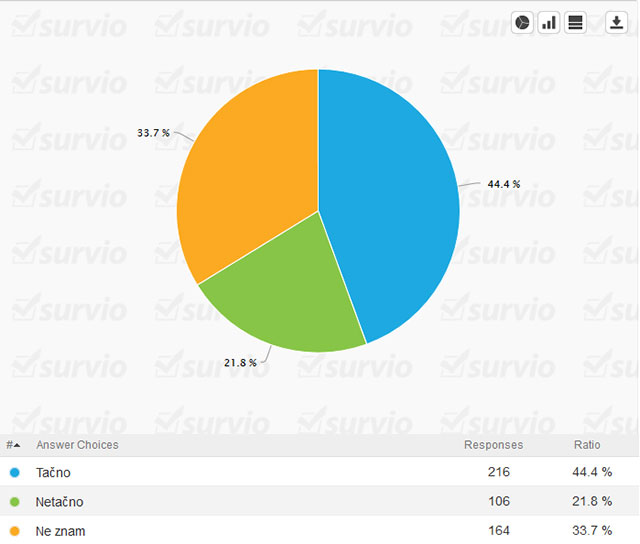Image resolution: width=640 pixels, height=544 pixels.
Task: Click the green Netačno legend dot
Action: click(x=14, y=501)
